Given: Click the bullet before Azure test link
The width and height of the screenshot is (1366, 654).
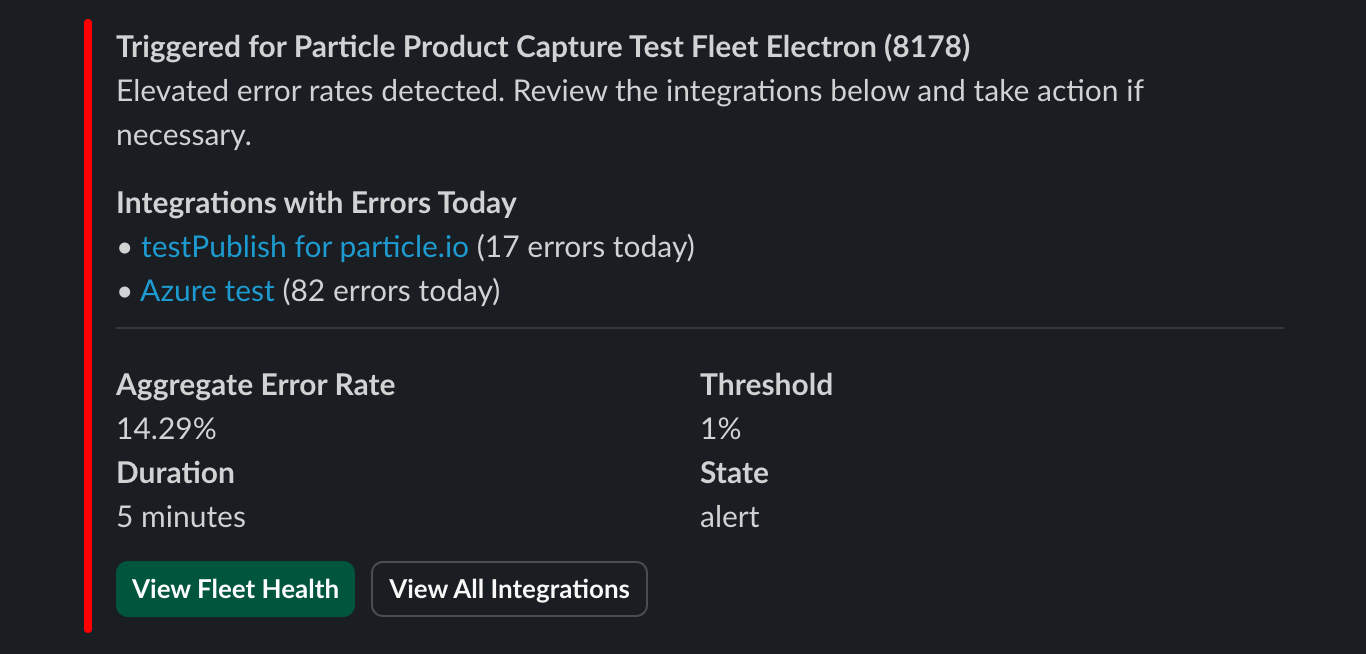Looking at the screenshot, I should [x=124, y=292].
